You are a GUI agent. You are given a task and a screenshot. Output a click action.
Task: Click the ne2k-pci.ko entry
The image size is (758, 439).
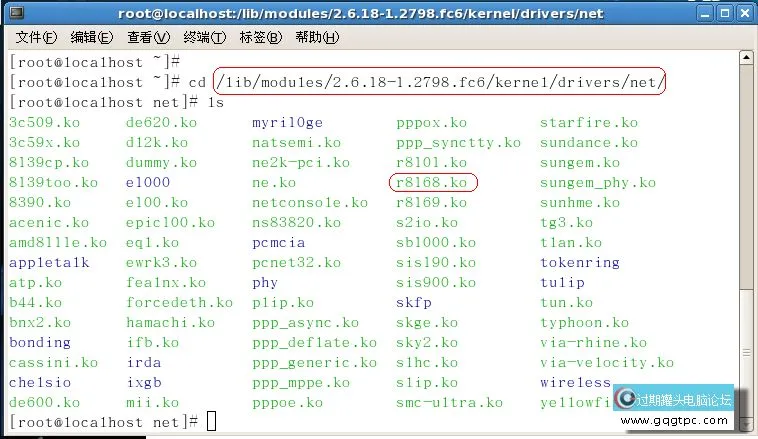point(301,162)
